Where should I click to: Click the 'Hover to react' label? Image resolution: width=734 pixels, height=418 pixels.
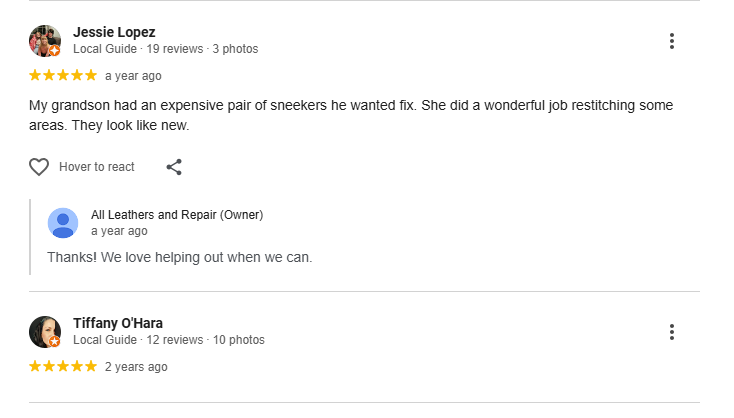pyautogui.click(x=97, y=167)
